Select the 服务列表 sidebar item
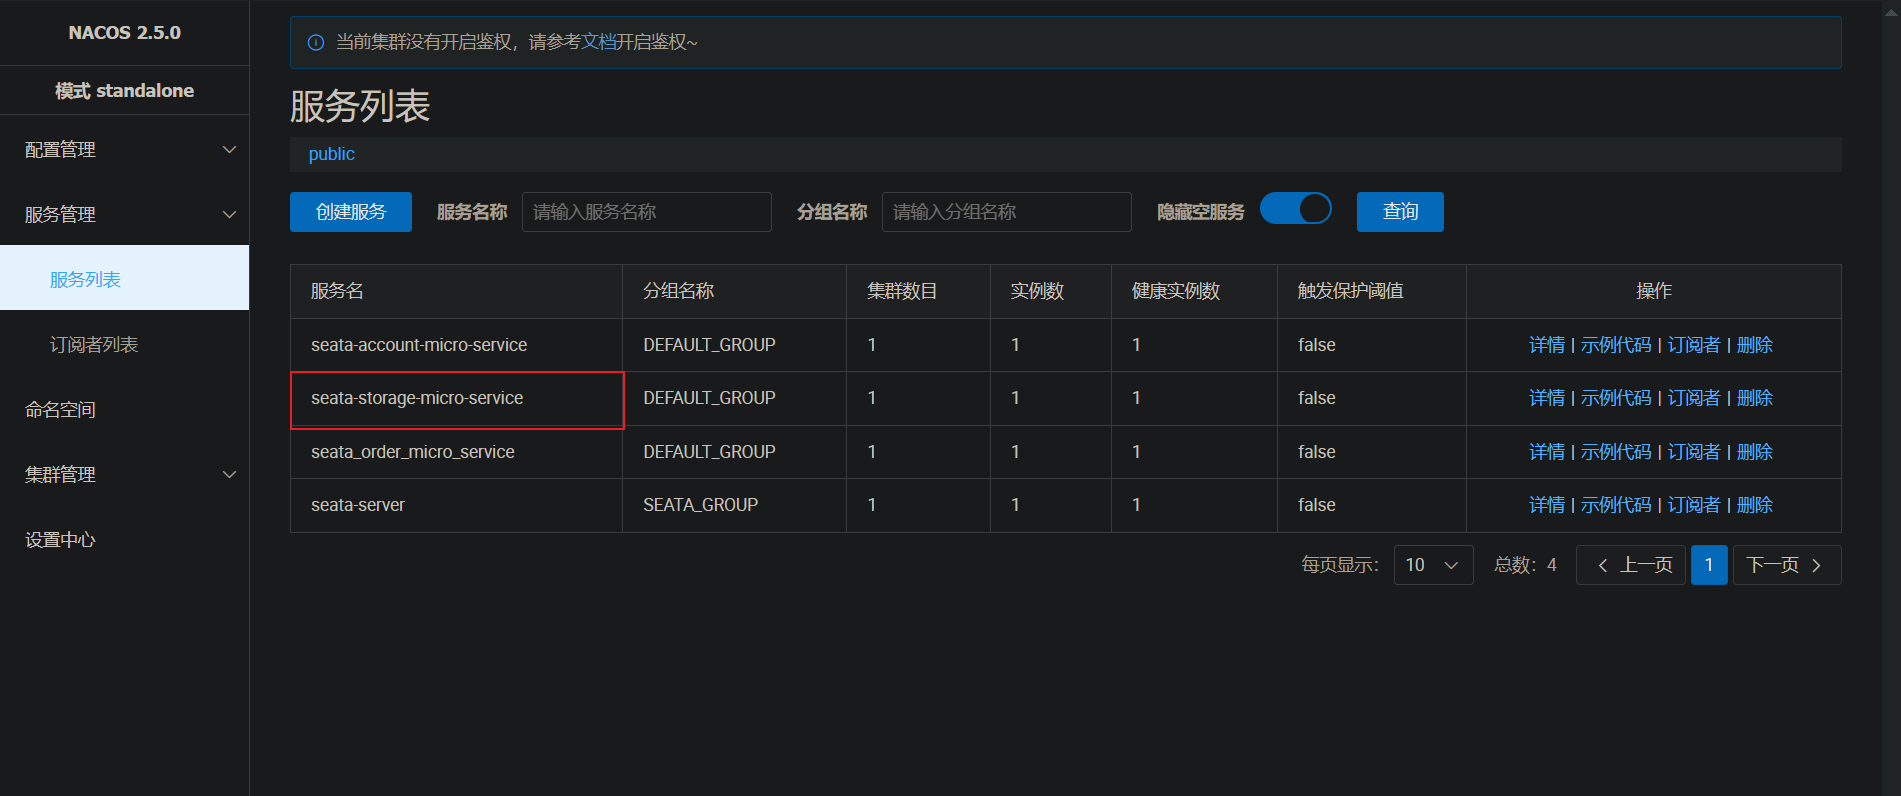The width and height of the screenshot is (1901, 796). 86,280
